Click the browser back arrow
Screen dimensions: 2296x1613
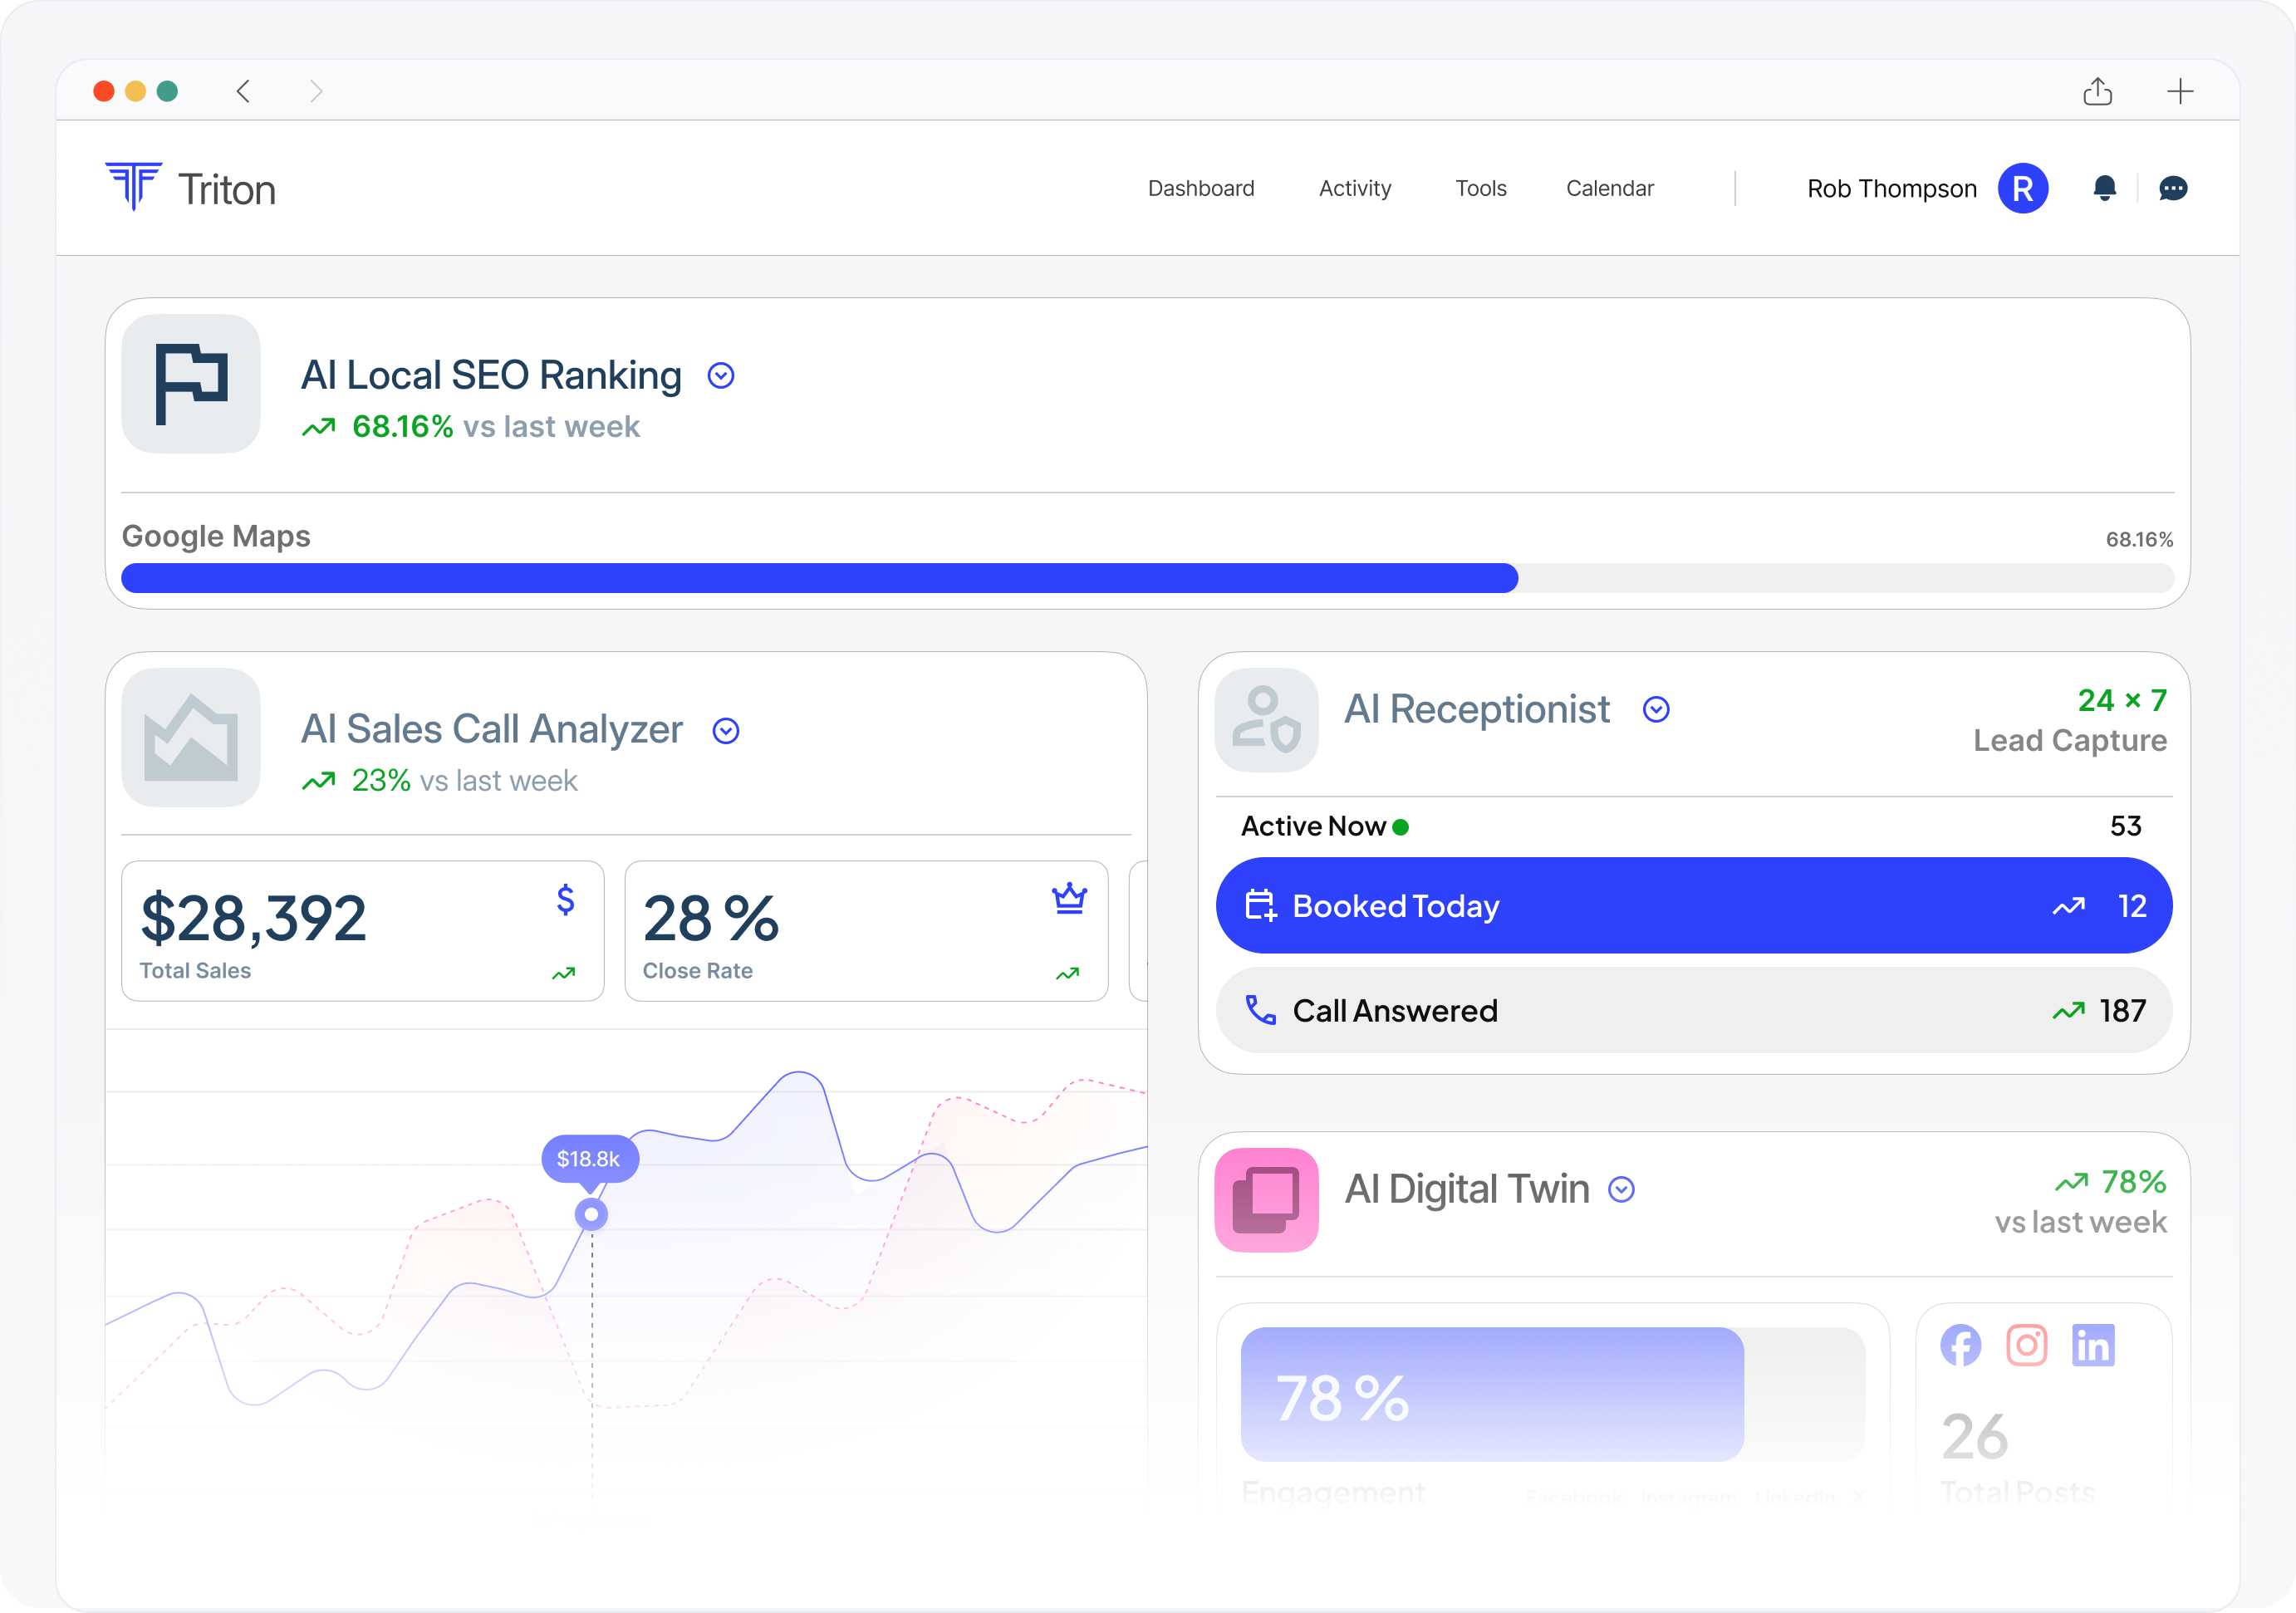point(244,92)
